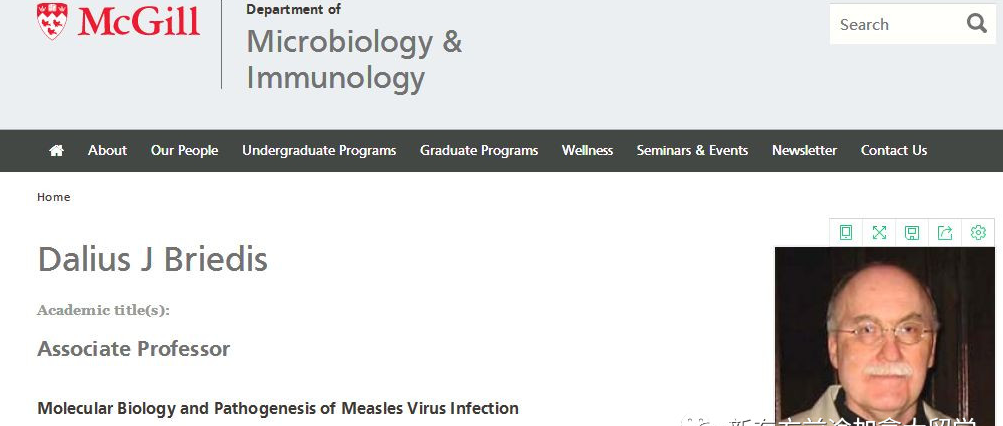Image resolution: width=1003 pixels, height=426 pixels.
Task: Click the search magnifier icon
Action: pyautogui.click(x=976, y=24)
